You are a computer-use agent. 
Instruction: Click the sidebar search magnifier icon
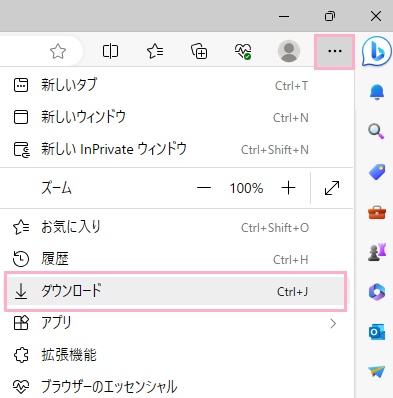point(376,131)
